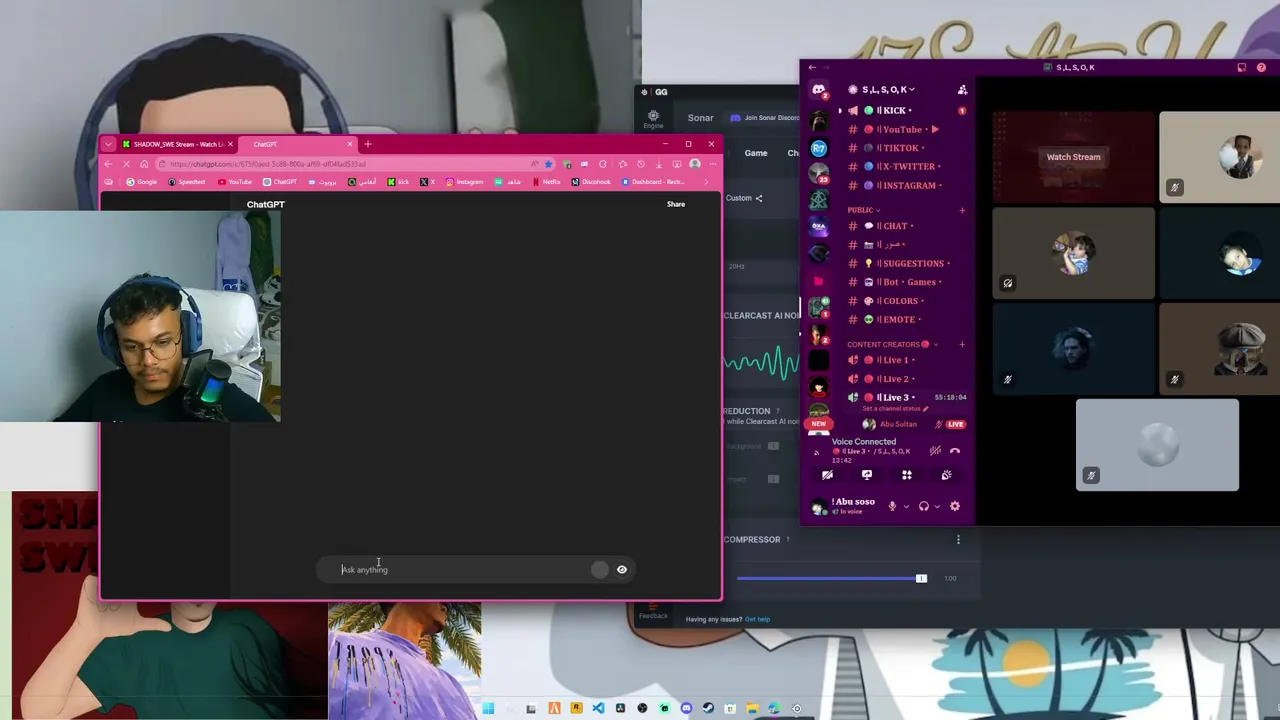Open the Netflix bookmark
Image resolution: width=1280 pixels, height=720 pixels.
tap(547, 182)
